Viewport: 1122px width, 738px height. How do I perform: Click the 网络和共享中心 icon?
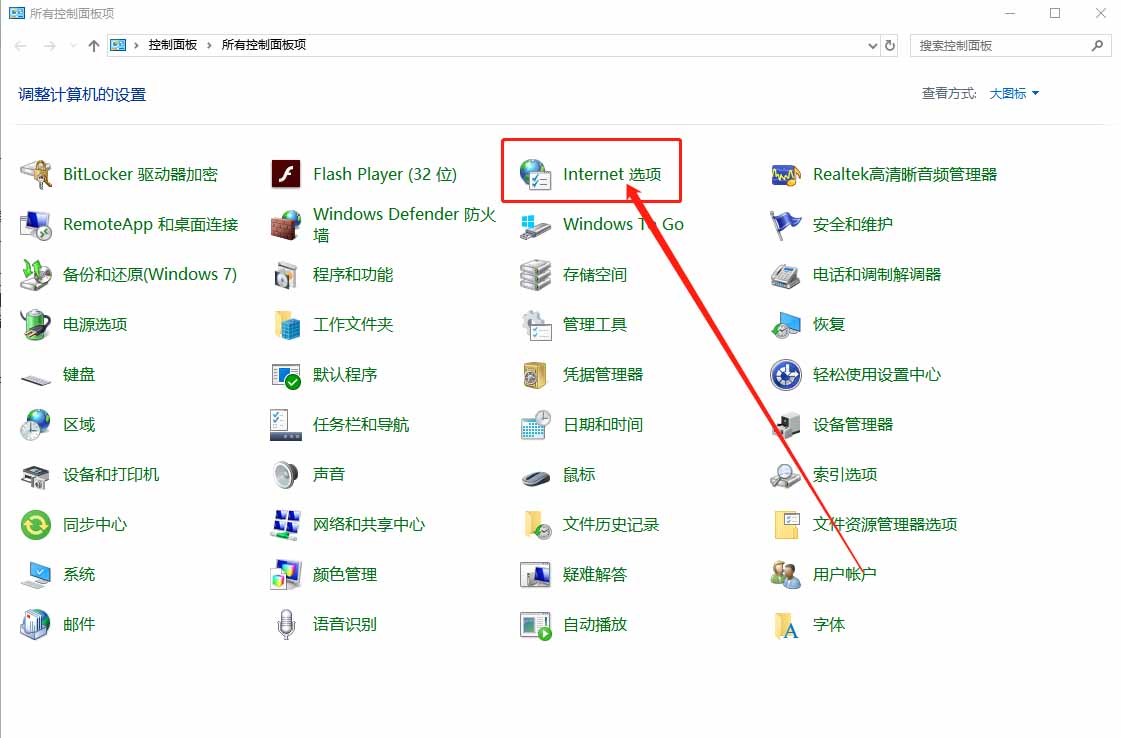pyautogui.click(x=286, y=525)
